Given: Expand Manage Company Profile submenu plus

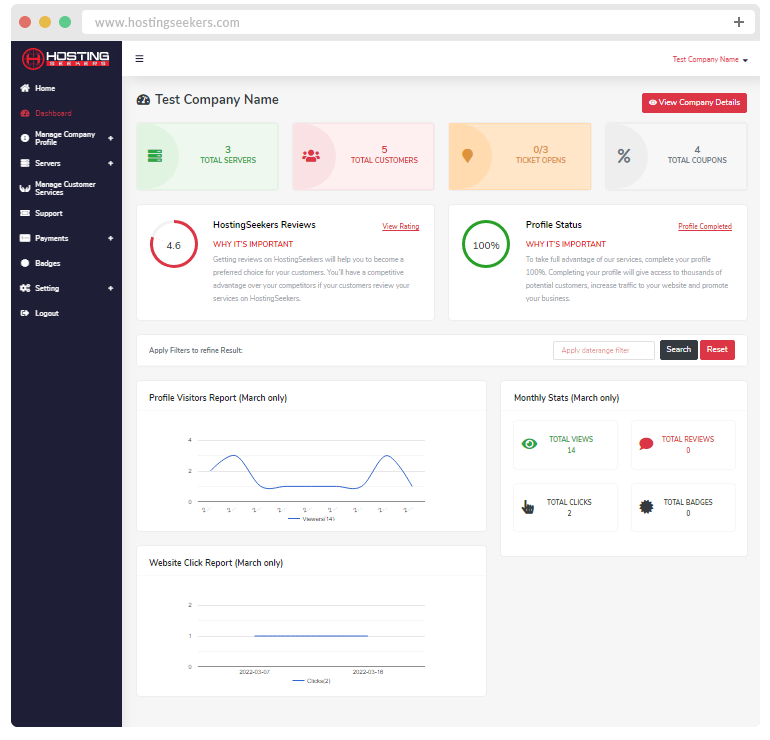Looking at the screenshot, I should click(110, 138).
